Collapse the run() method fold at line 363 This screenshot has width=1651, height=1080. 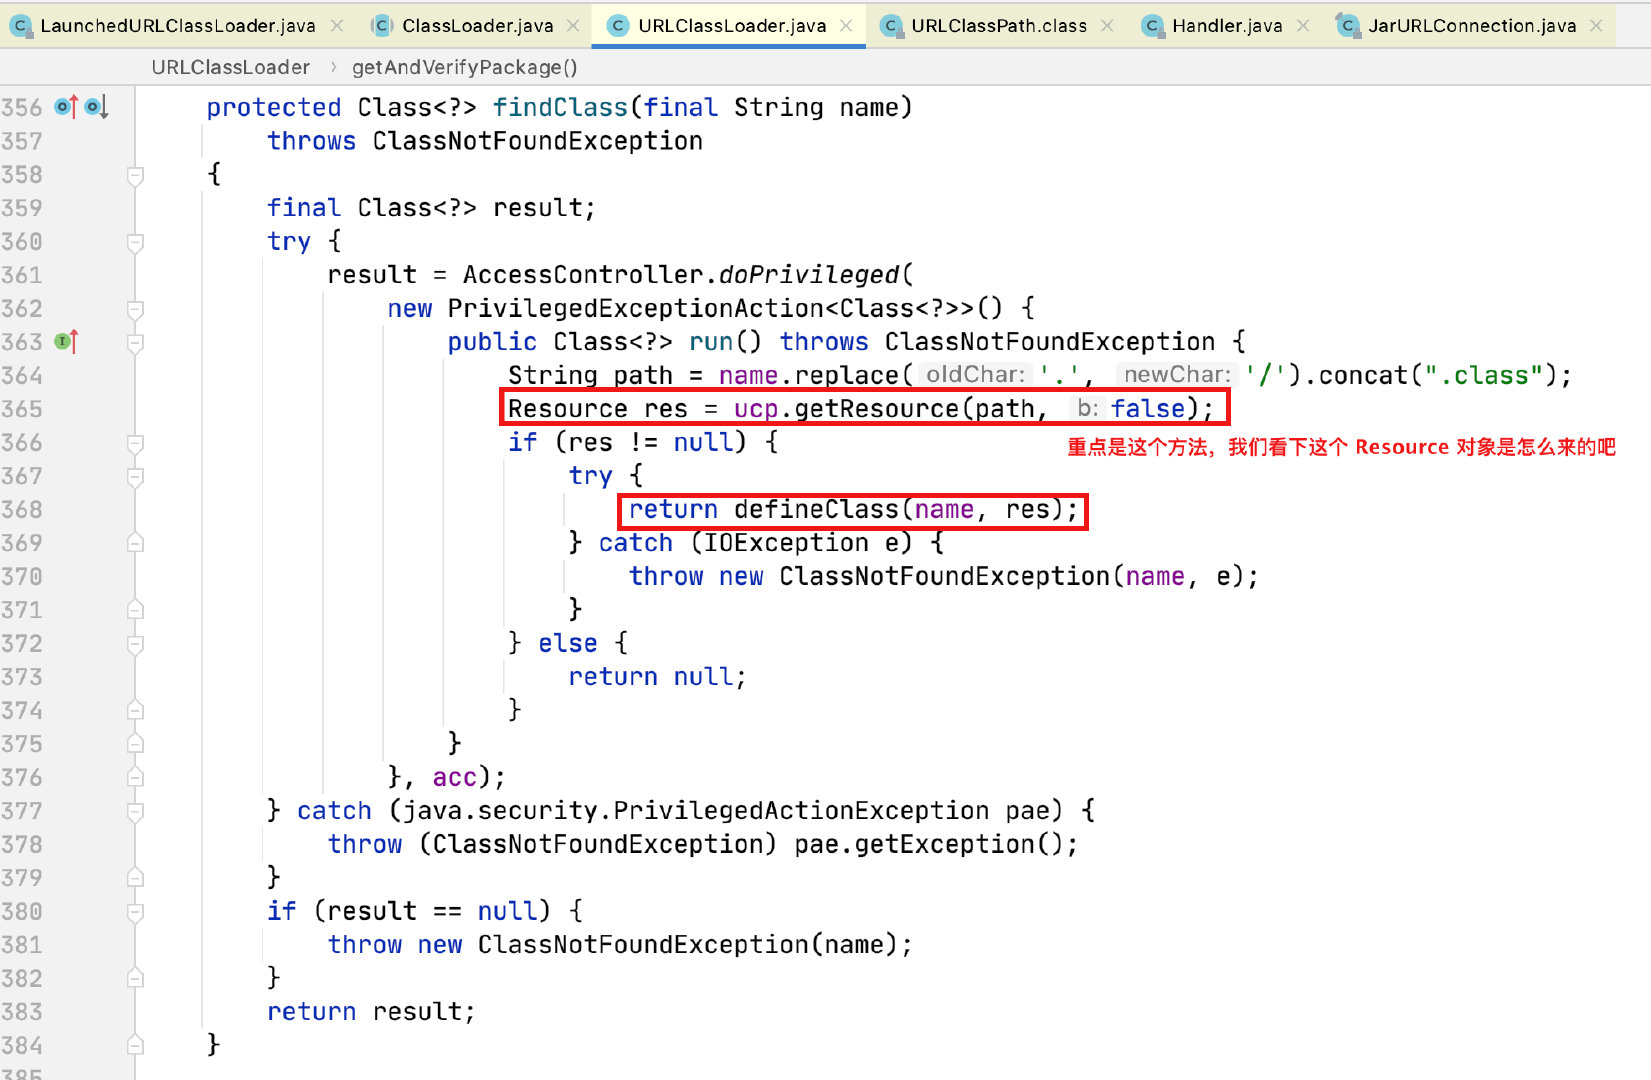tap(135, 342)
